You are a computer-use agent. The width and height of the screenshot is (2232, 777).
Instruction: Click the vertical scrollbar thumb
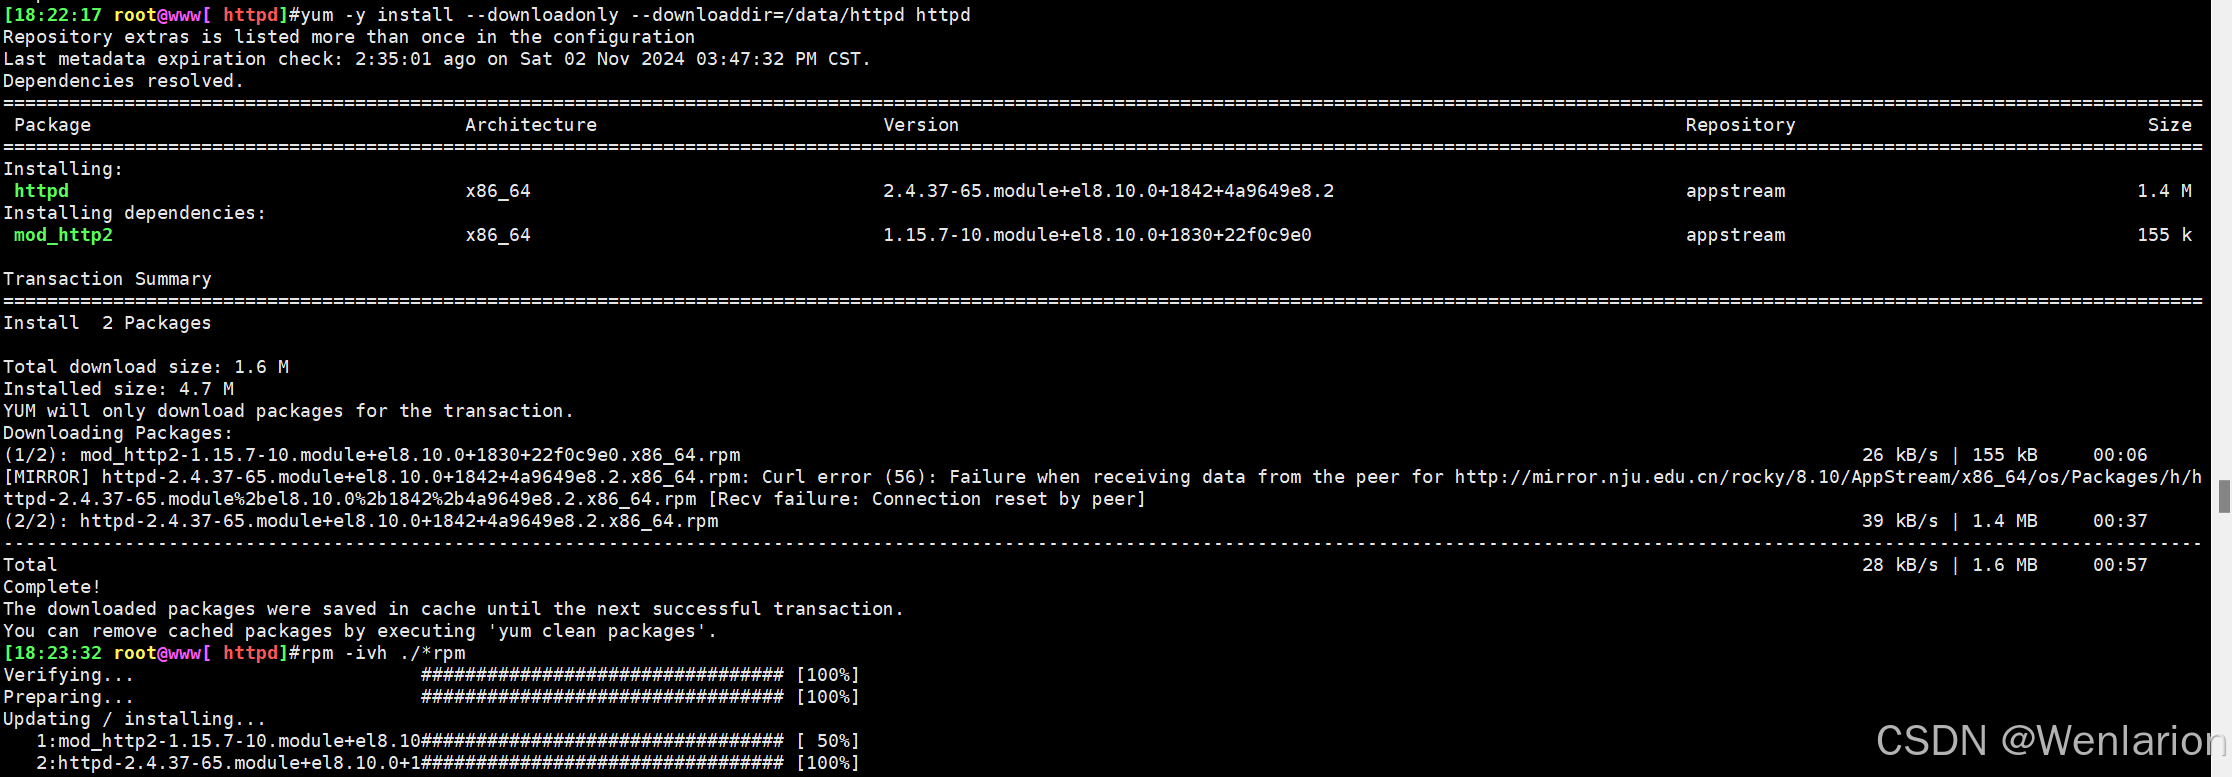[x=2224, y=496]
